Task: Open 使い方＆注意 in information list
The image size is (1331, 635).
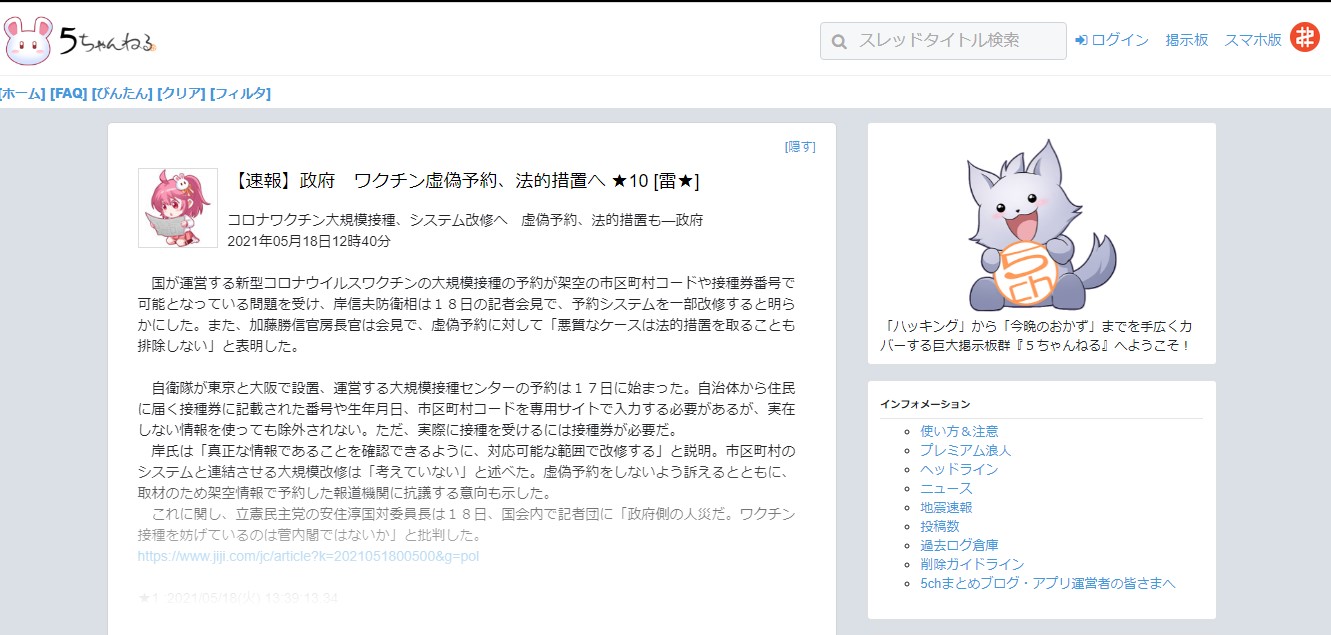Action: pos(958,431)
